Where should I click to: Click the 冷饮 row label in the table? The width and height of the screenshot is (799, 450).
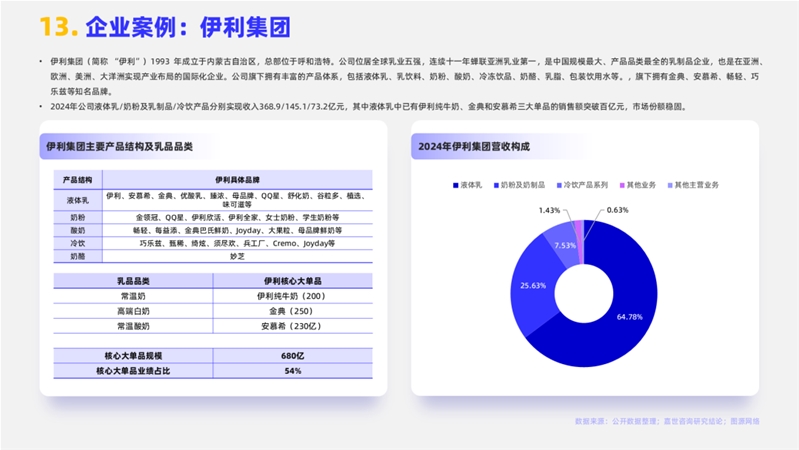78,243
